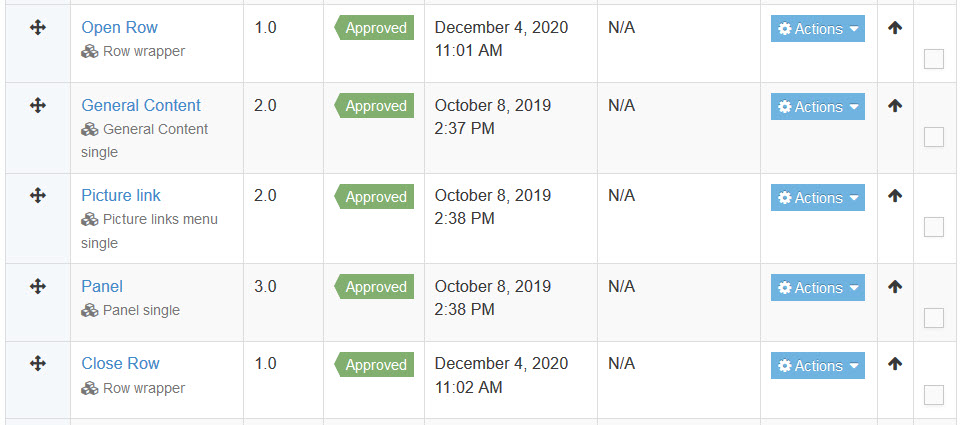Click the move handle for Picture link
Screen dimensions: 962x425
37,196
